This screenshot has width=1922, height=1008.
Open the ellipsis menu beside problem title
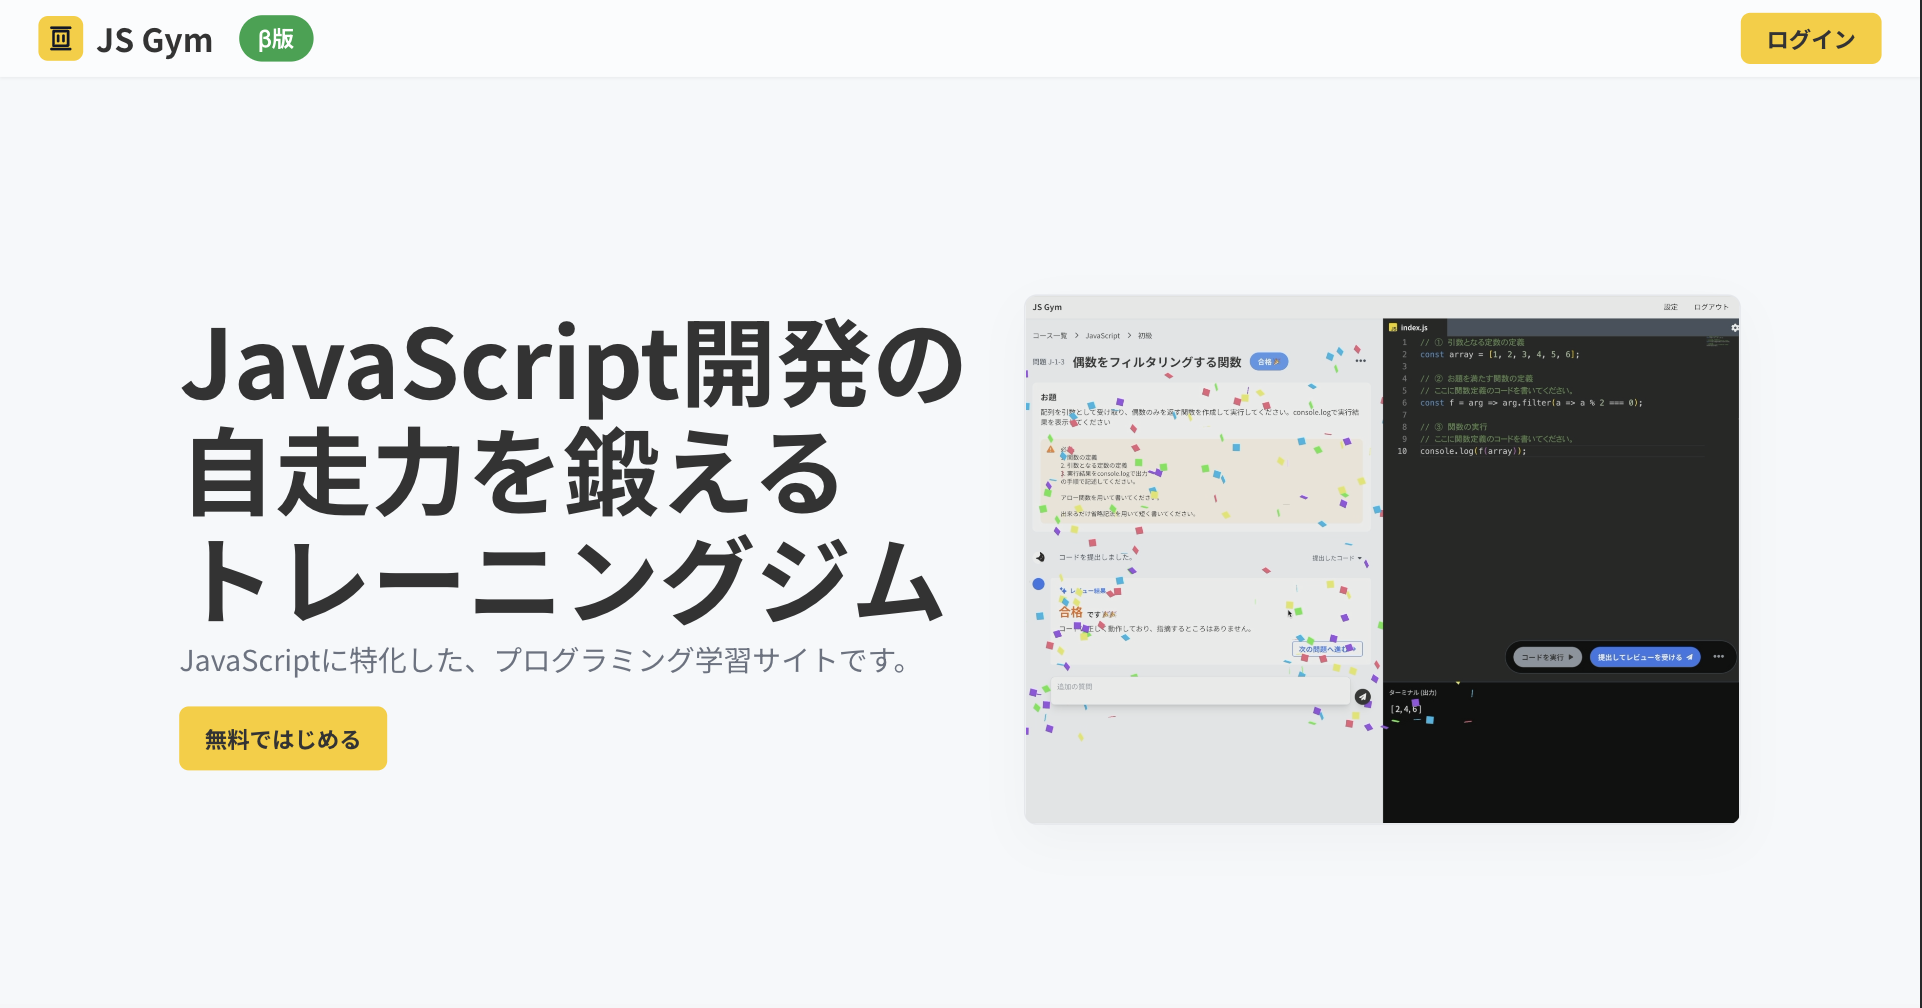pyautogui.click(x=1360, y=361)
